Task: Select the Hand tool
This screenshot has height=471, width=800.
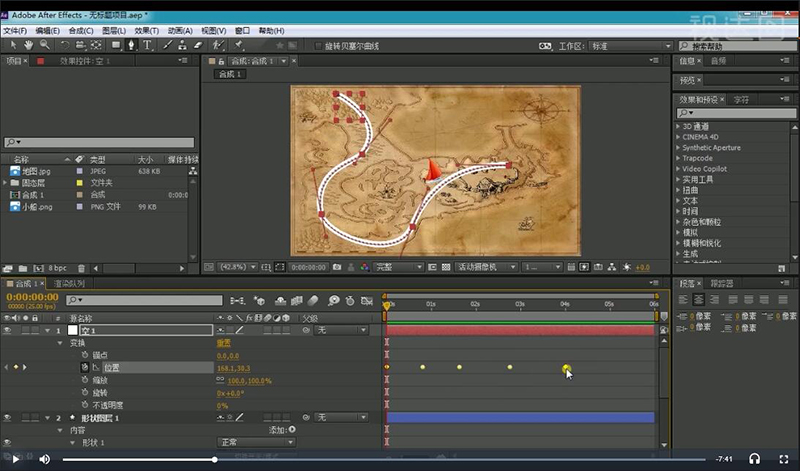Action: pos(28,45)
